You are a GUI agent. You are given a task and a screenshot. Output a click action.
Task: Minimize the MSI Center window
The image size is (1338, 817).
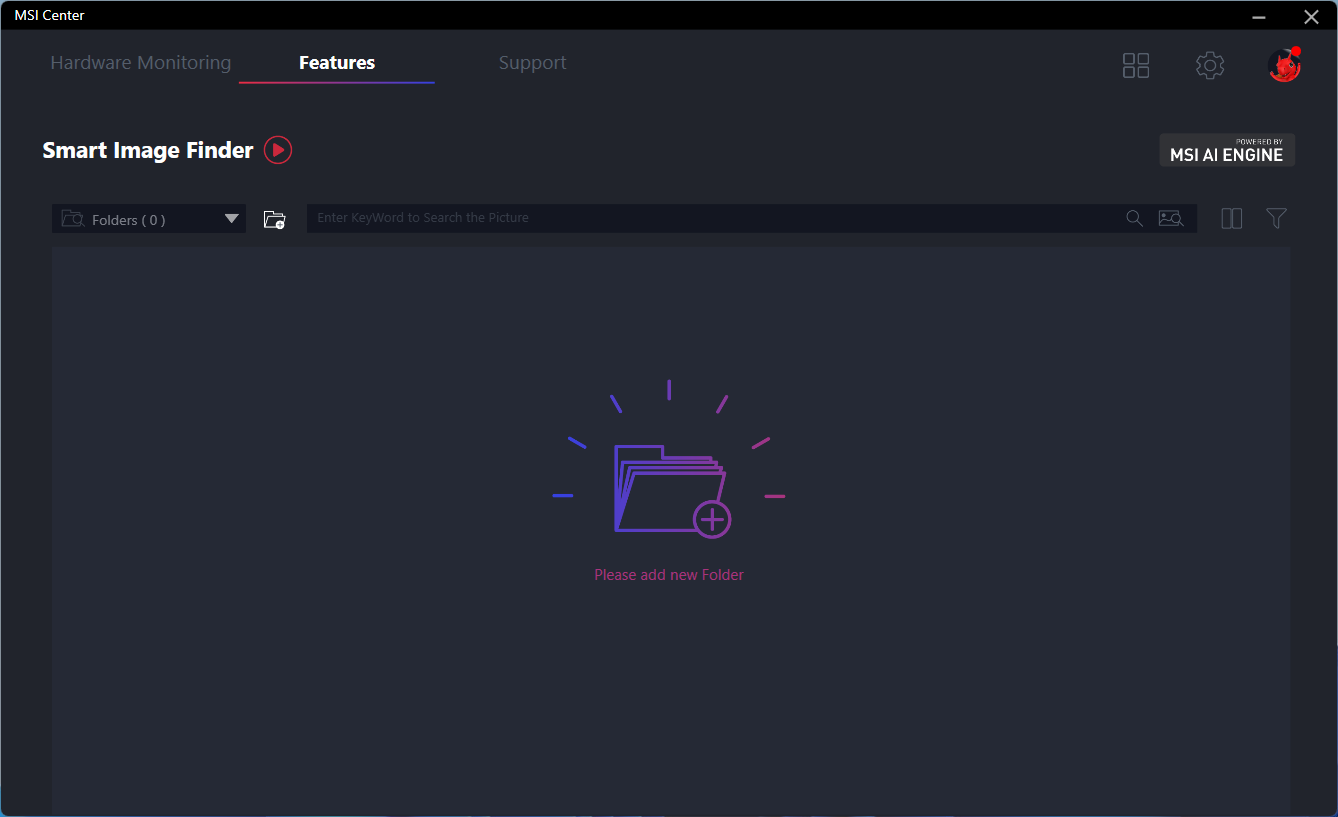point(1259,17)
